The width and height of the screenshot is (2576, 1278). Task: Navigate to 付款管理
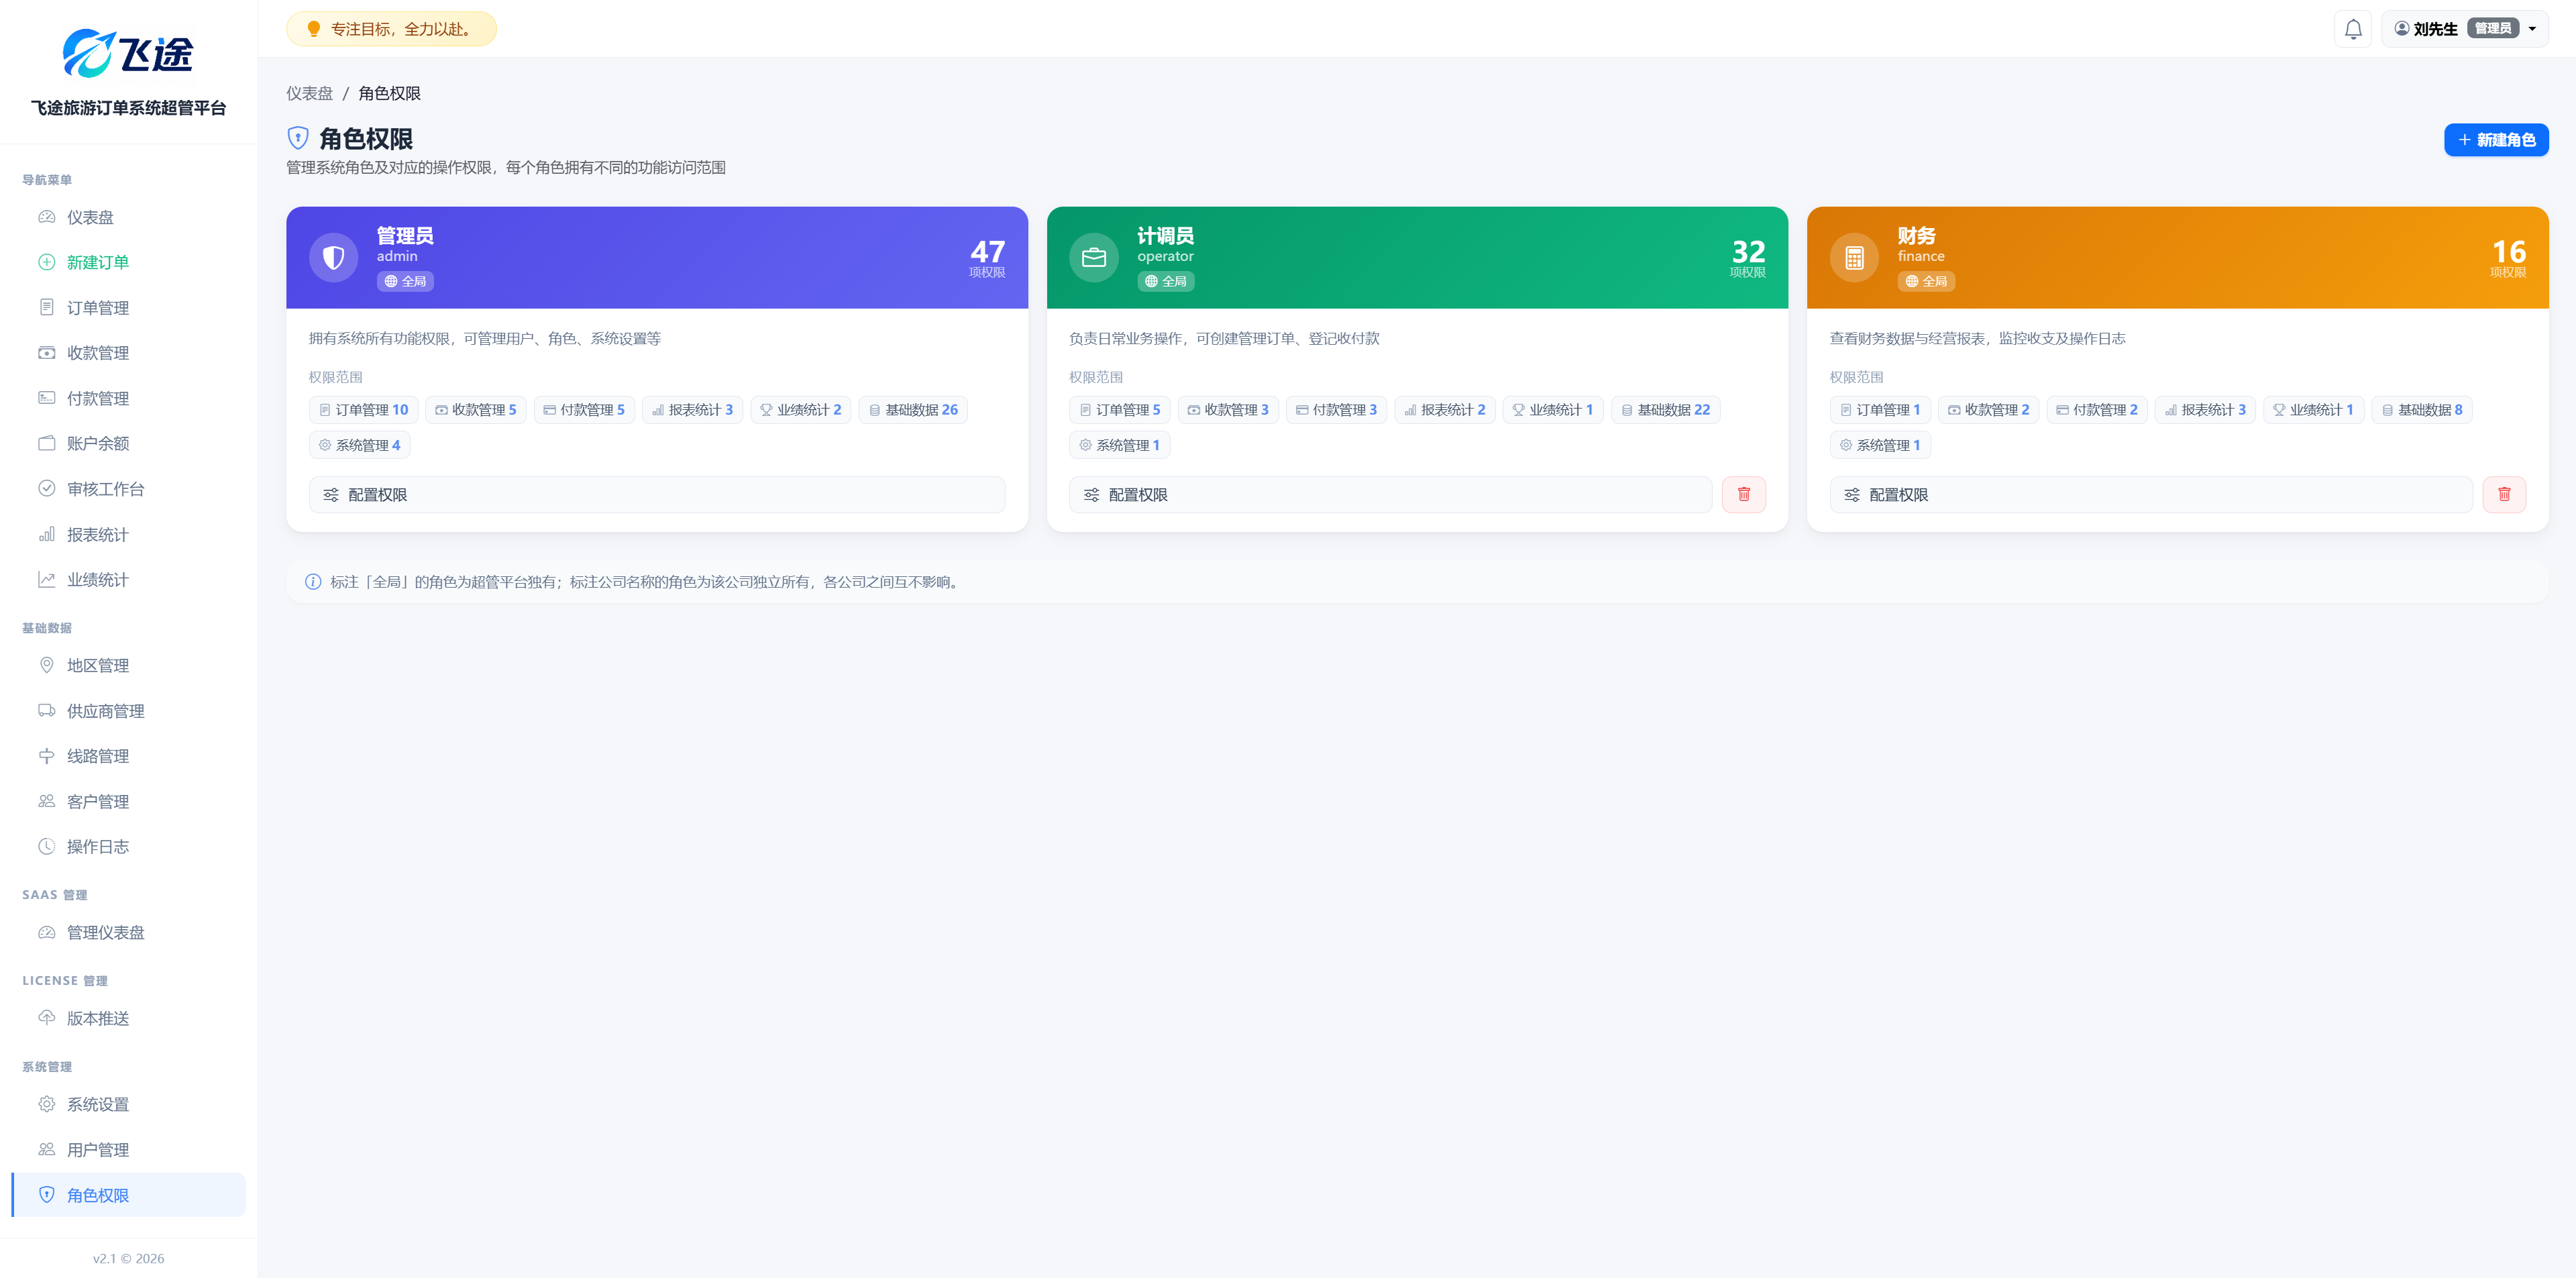tap(128, 398)
